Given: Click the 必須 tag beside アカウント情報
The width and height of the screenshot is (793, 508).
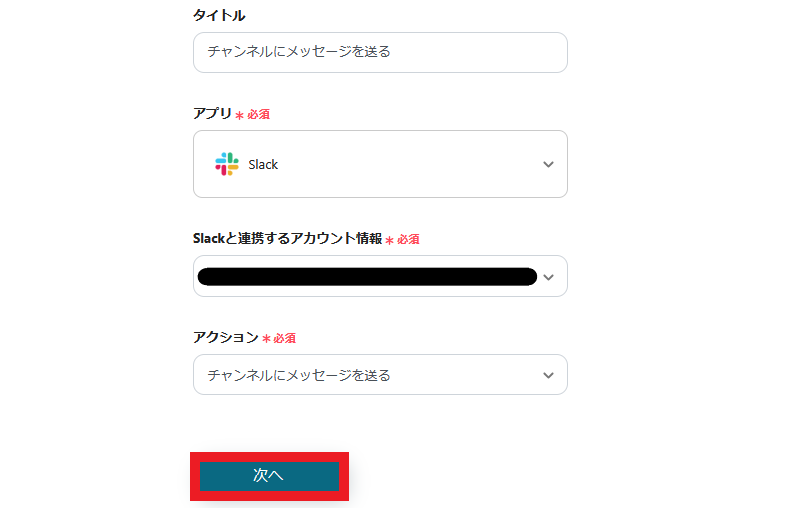Looking at the screenshot, I should [x=408, y=240].
